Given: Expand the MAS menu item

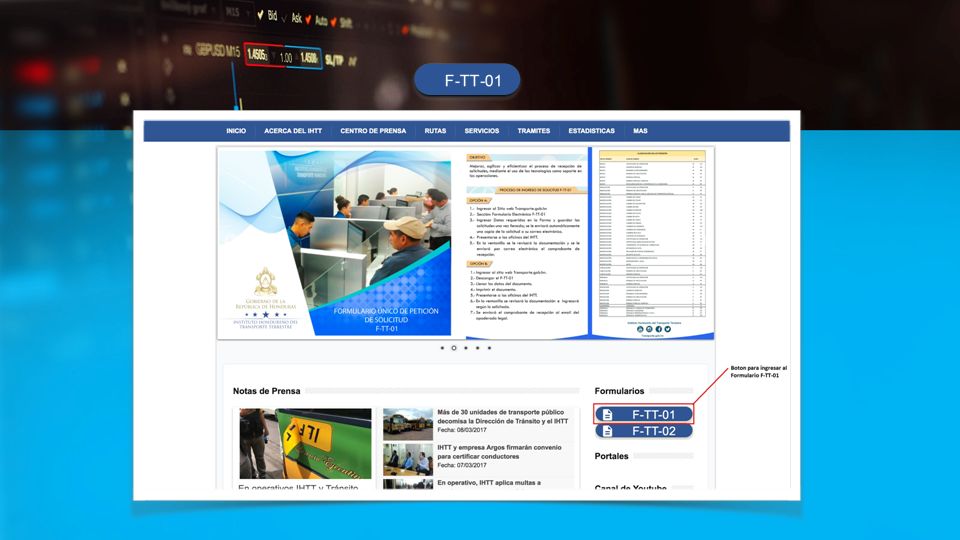Looking at the screenshot, I should pos(640,131).
